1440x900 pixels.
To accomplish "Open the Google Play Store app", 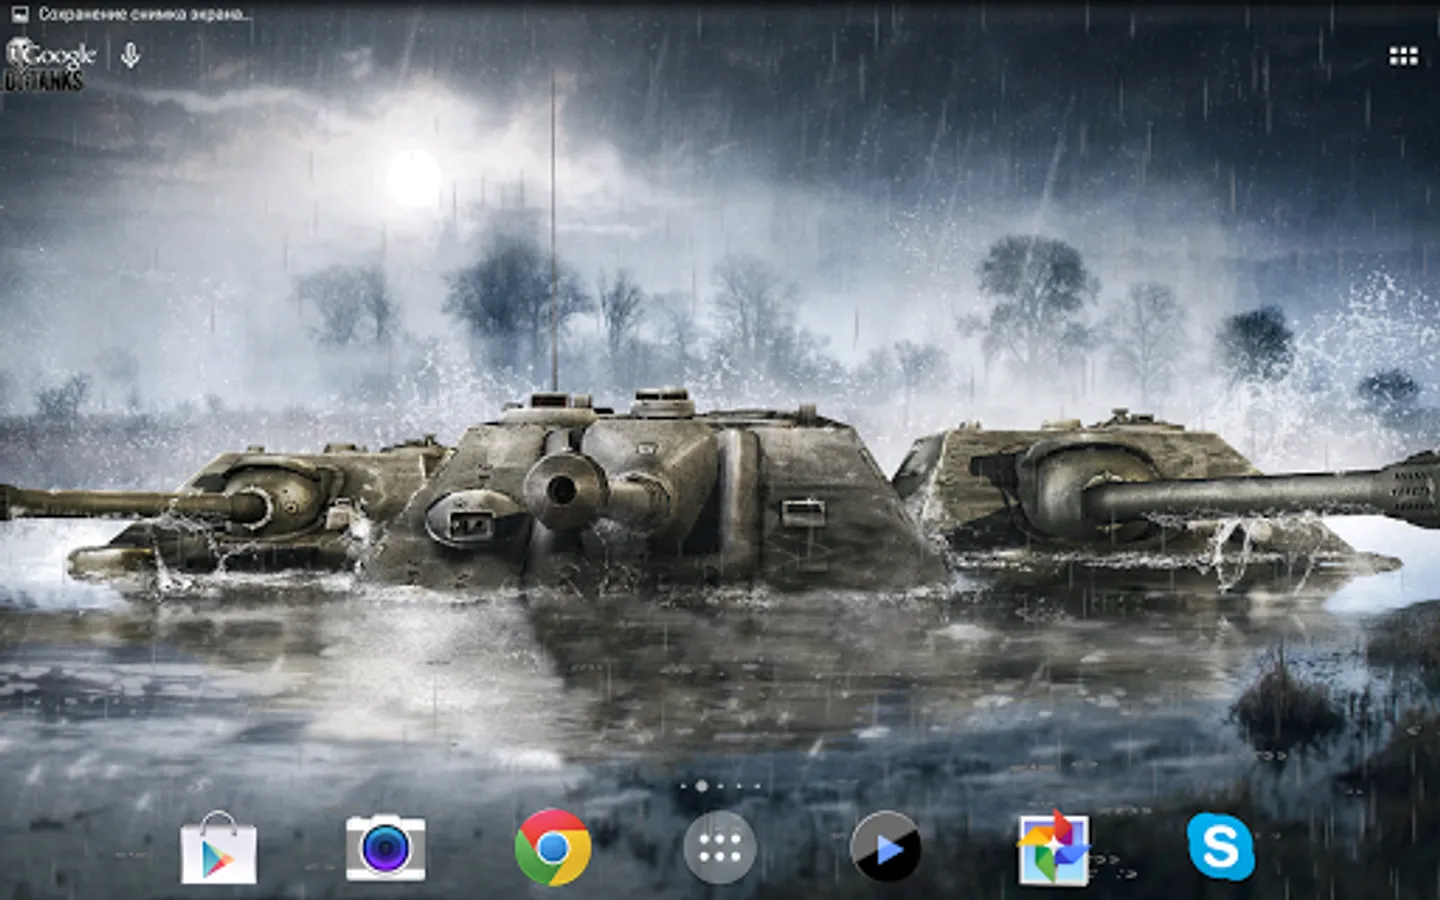I will tap(219, 848).
